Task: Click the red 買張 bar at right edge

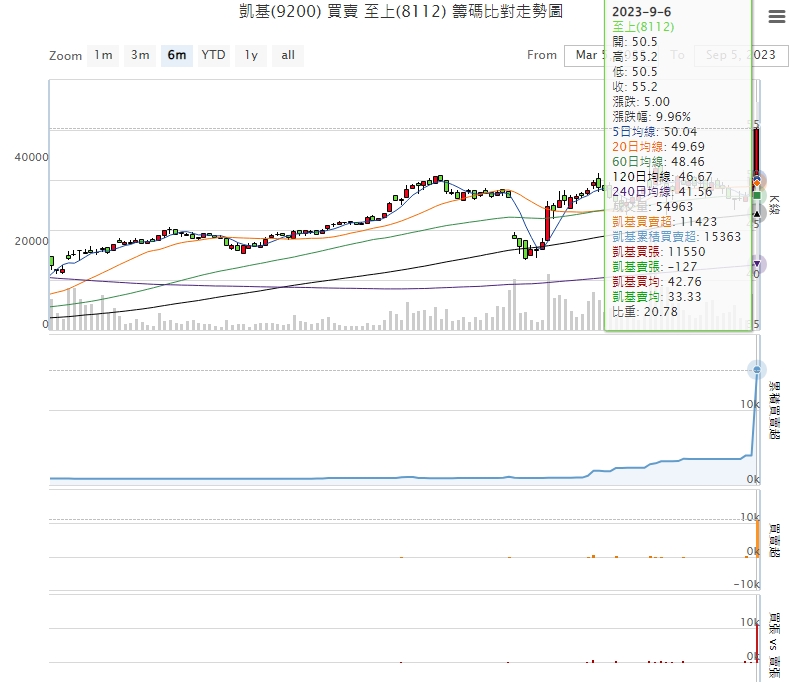Action: coord(758,640)
